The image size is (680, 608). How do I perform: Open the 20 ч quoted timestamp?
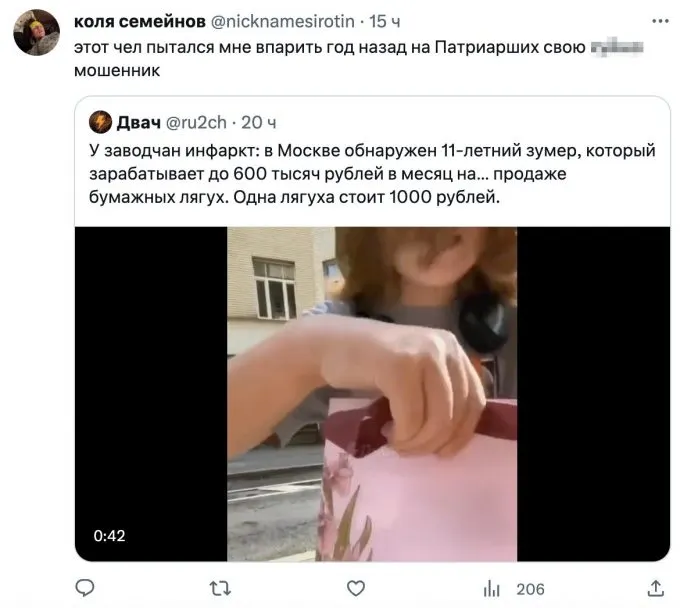(x=258, y=123)
